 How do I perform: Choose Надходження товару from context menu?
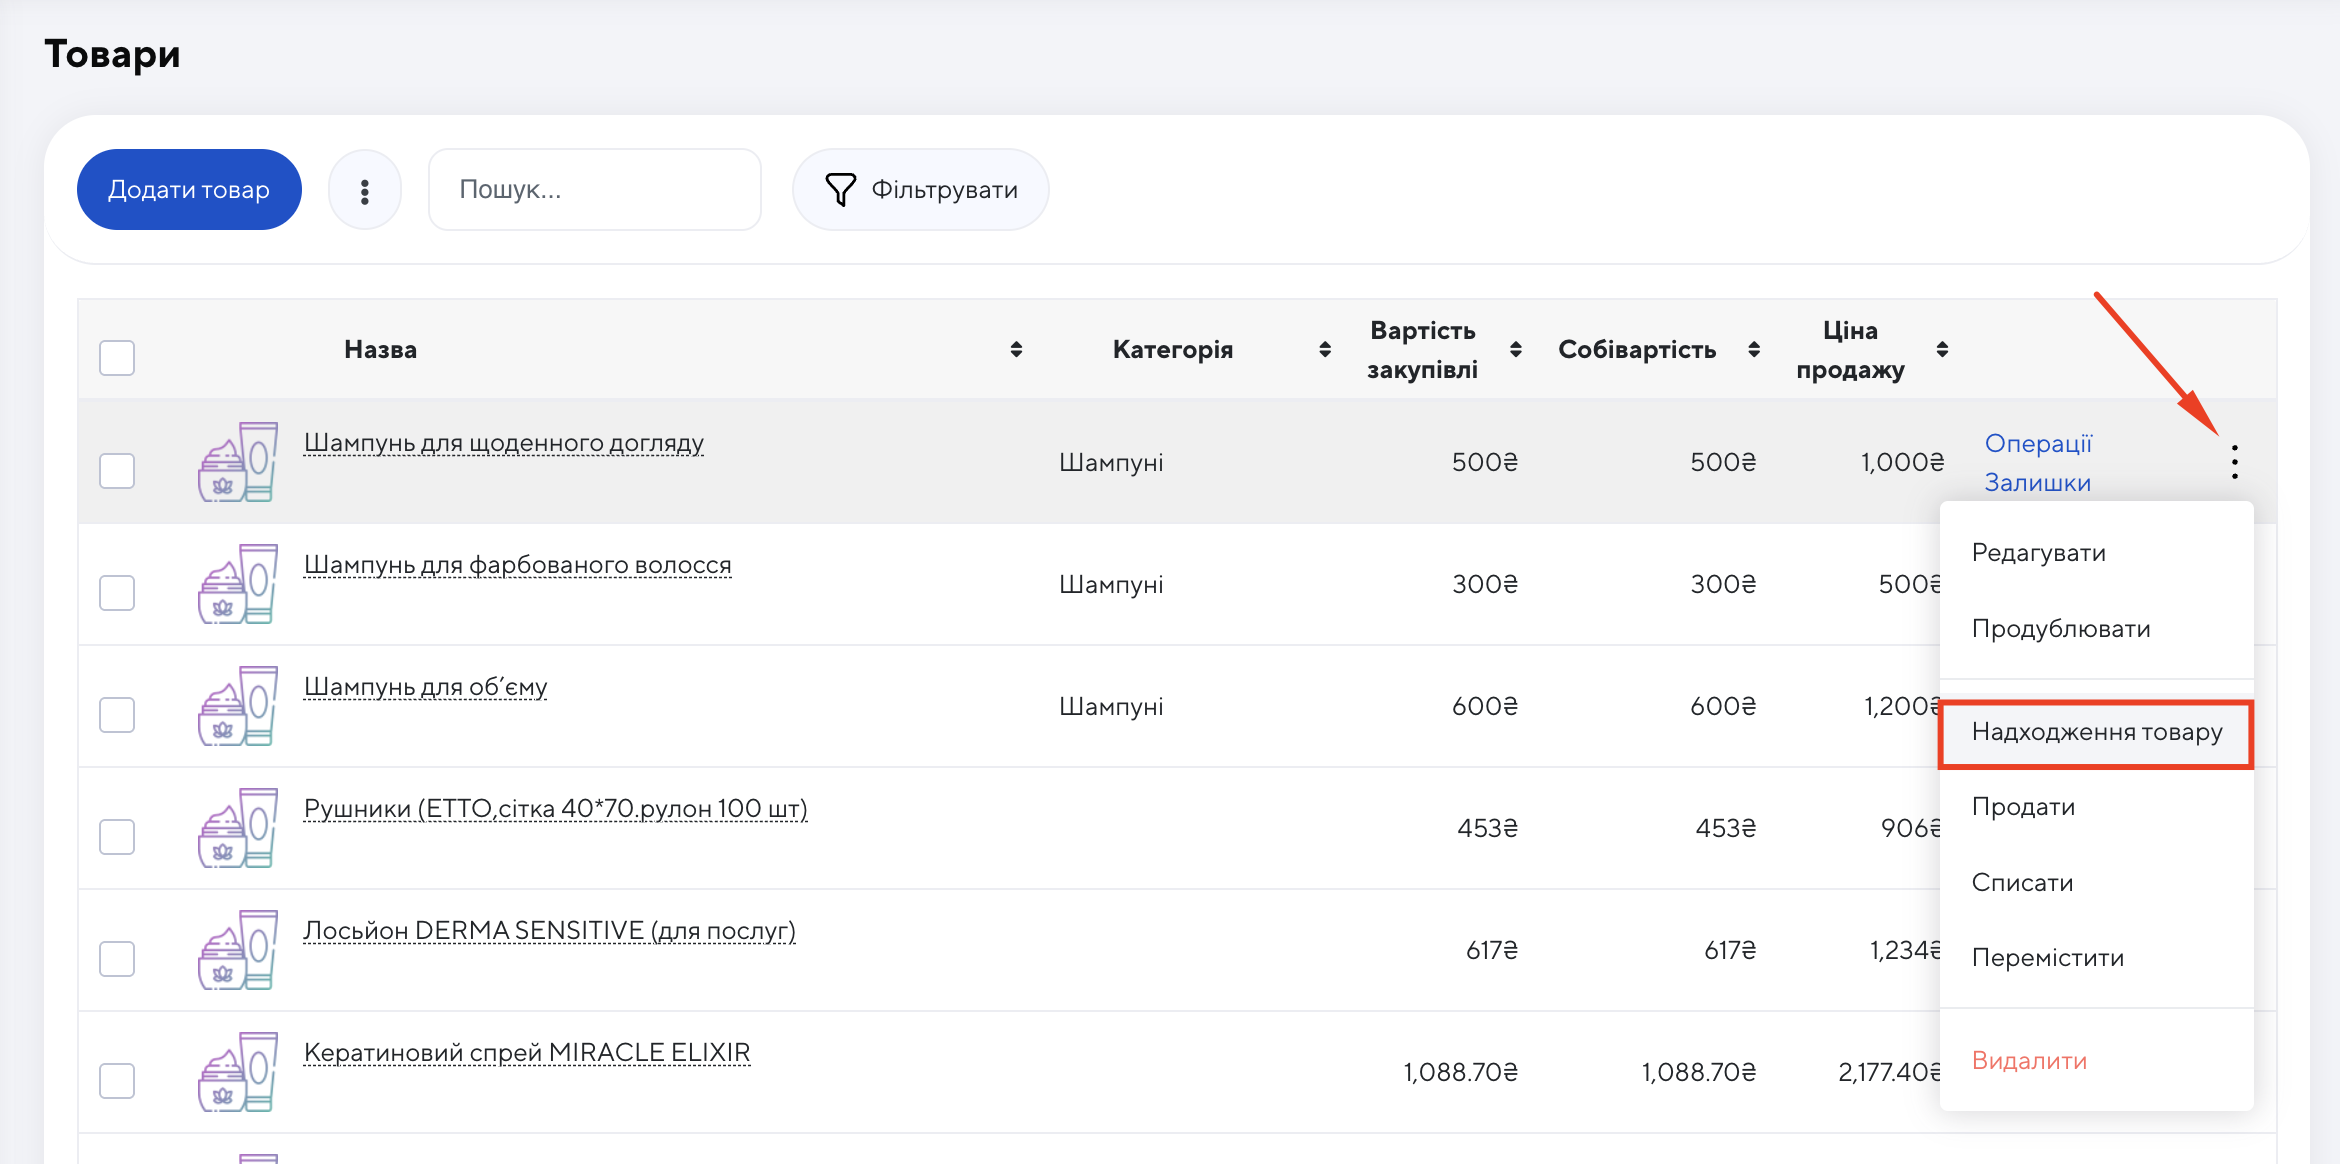tap(2096, 733)
